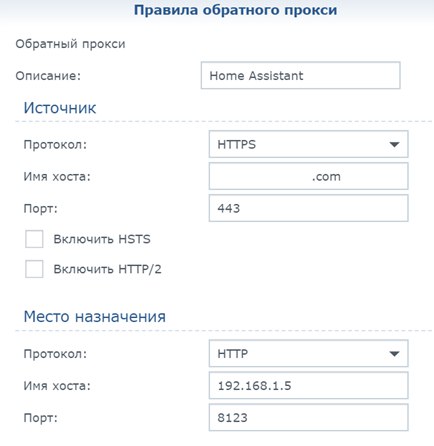Select the source Порт field with 443
Screen dimensions: 434x446
pyautogui.click(x=308, y=208)
